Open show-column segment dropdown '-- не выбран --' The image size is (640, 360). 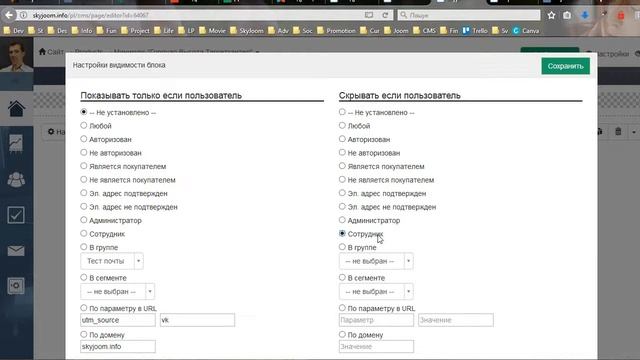118,291
